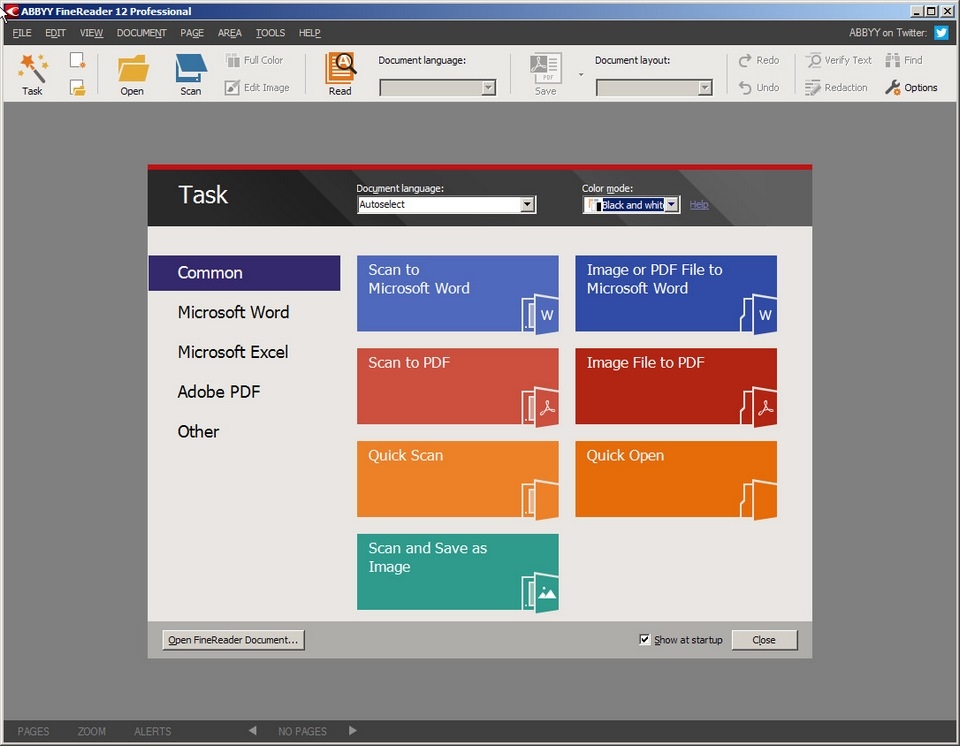960x746 pixels.
Task: Open the Color mode dropdown
Action: pyautogui.click(x=672, y=205)
